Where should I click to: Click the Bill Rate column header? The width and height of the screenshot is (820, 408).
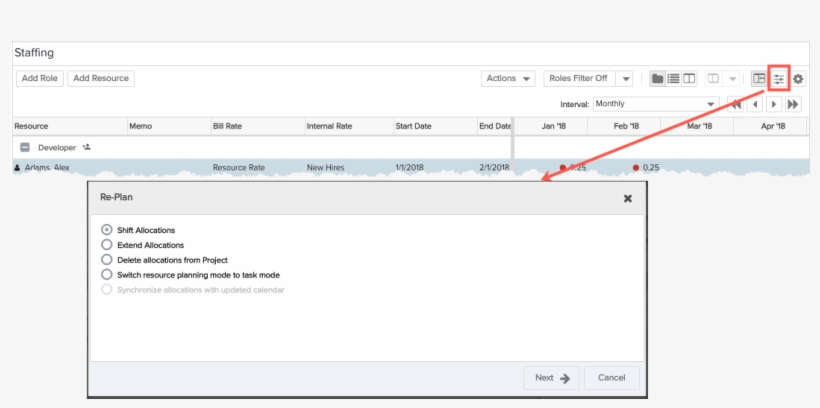258,126
